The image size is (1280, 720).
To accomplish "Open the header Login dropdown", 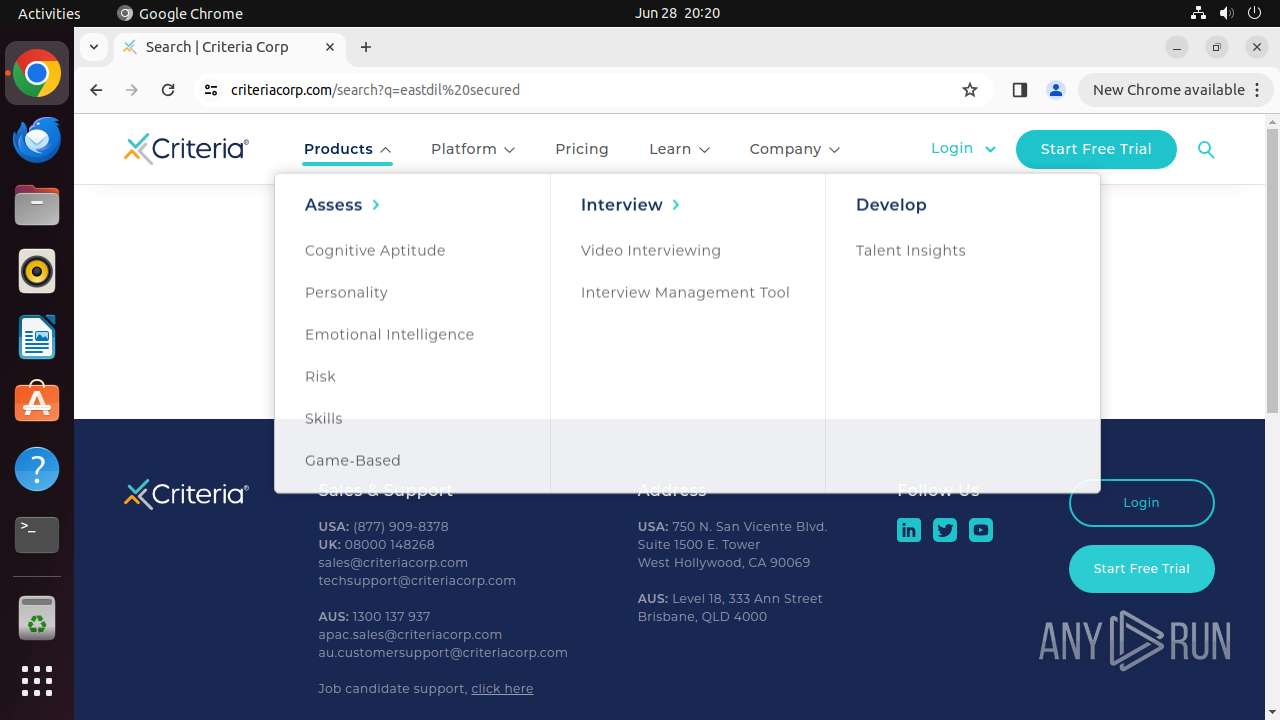I will pyautogui.click(x=963, y=148).
